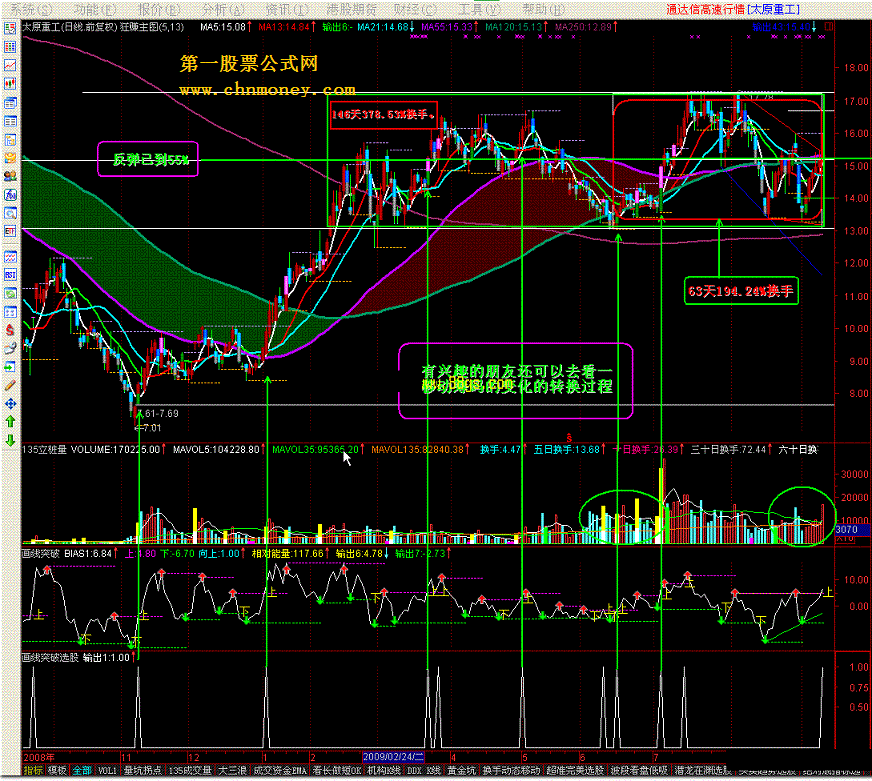This screenshot has width=872, height=781.
Task: Open the two-people users icon
Action: [10, 176]
